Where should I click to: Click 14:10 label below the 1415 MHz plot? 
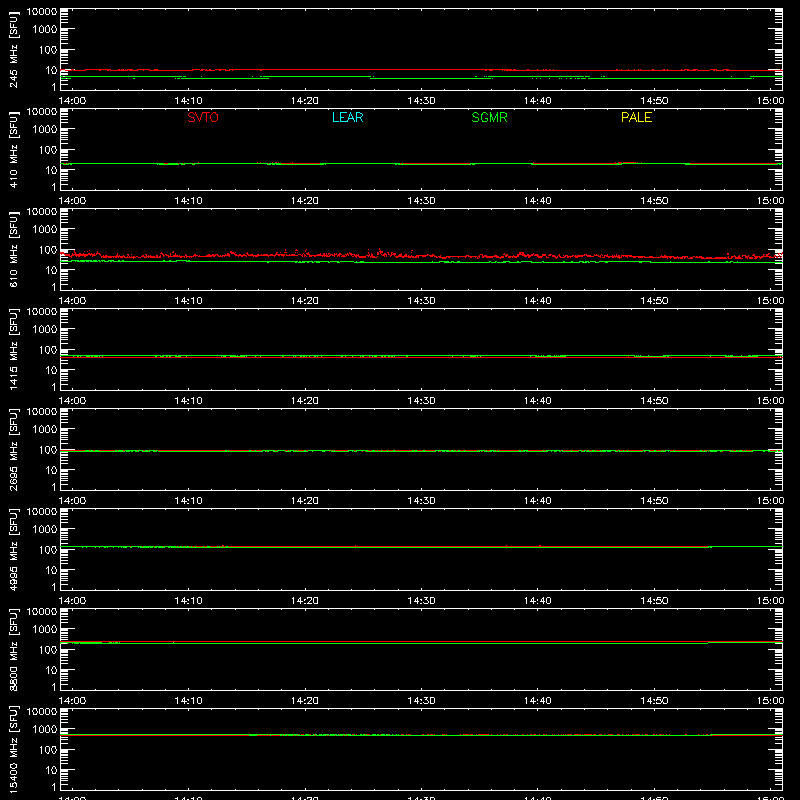(x=188, y=401)
